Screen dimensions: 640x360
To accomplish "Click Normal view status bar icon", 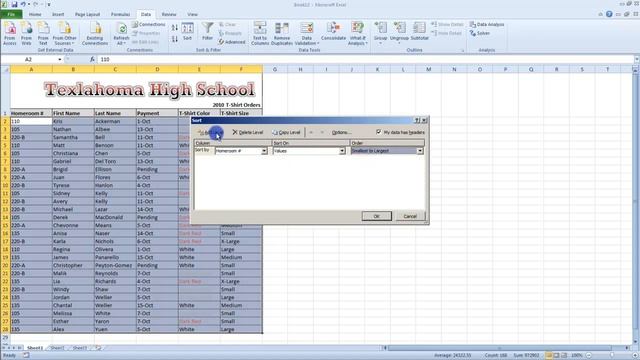I will (x=549, y=356).
